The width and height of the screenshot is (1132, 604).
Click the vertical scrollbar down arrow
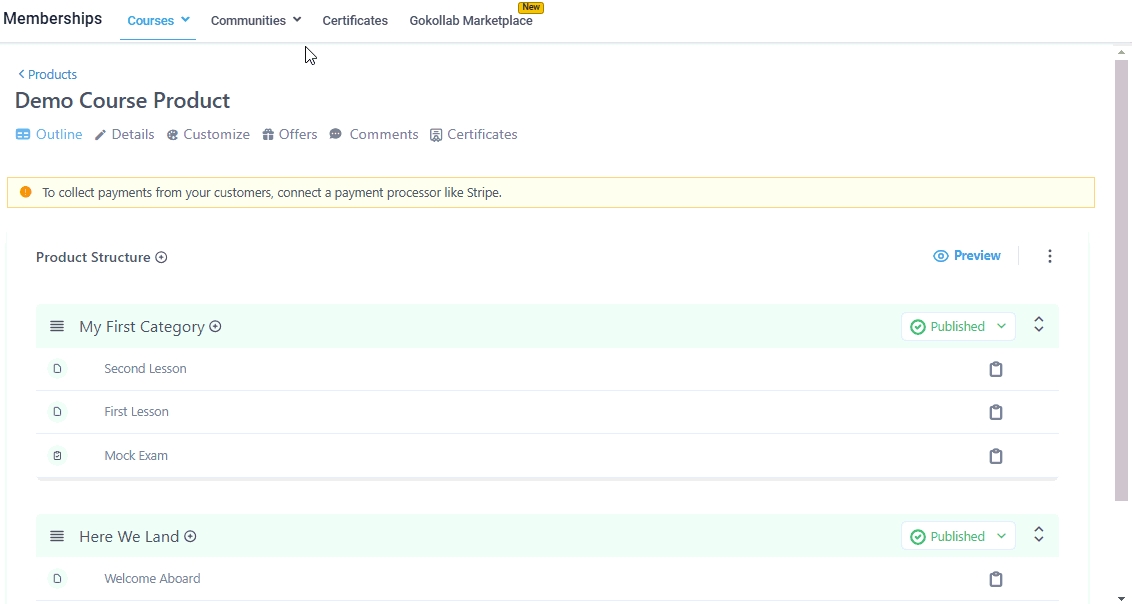[1121, 598]
